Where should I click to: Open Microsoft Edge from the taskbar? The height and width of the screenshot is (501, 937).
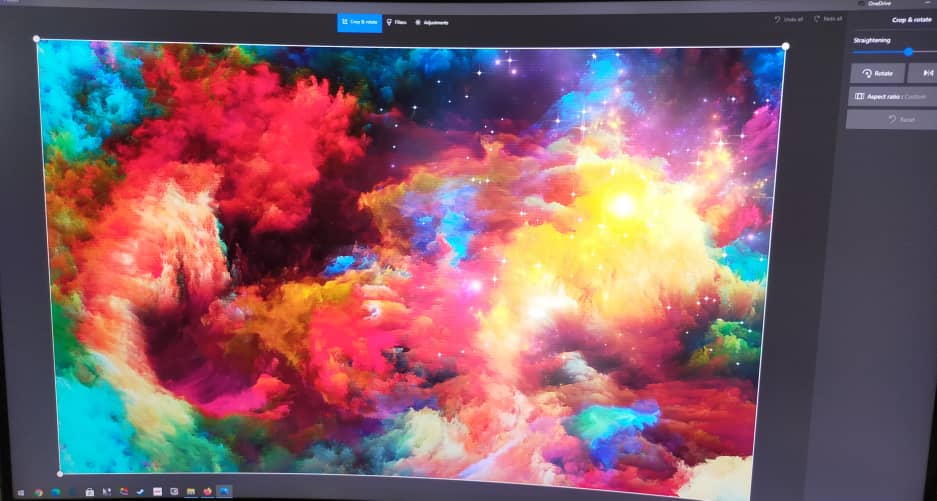56,492
